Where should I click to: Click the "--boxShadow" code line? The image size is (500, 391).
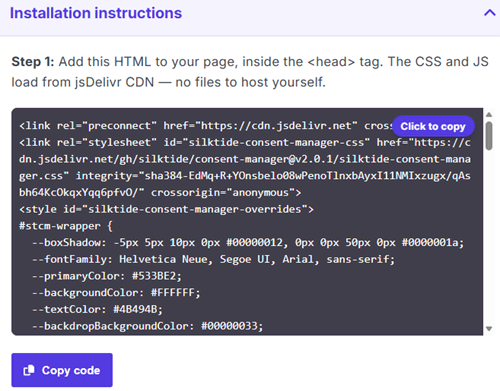(x=248, y=243)
